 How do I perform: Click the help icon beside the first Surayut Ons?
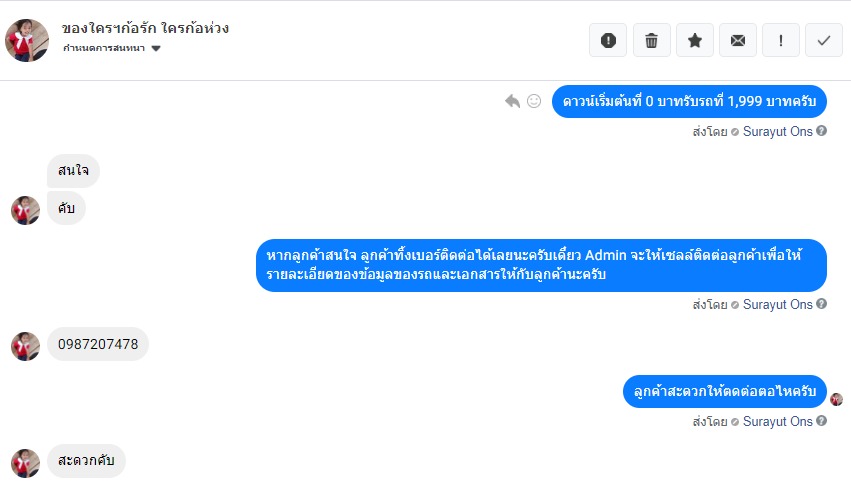coord(822,131)
